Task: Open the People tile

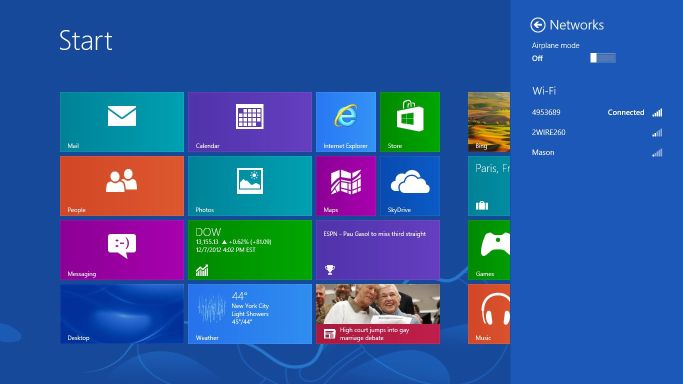Action: click(122, 186)
